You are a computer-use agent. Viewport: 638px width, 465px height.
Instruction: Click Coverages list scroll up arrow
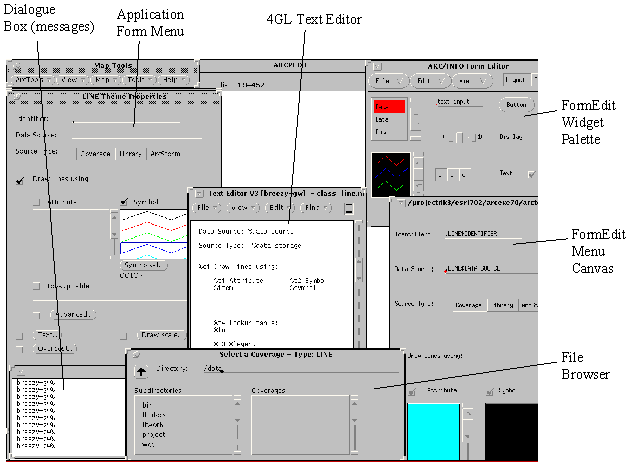coord(354,402)
